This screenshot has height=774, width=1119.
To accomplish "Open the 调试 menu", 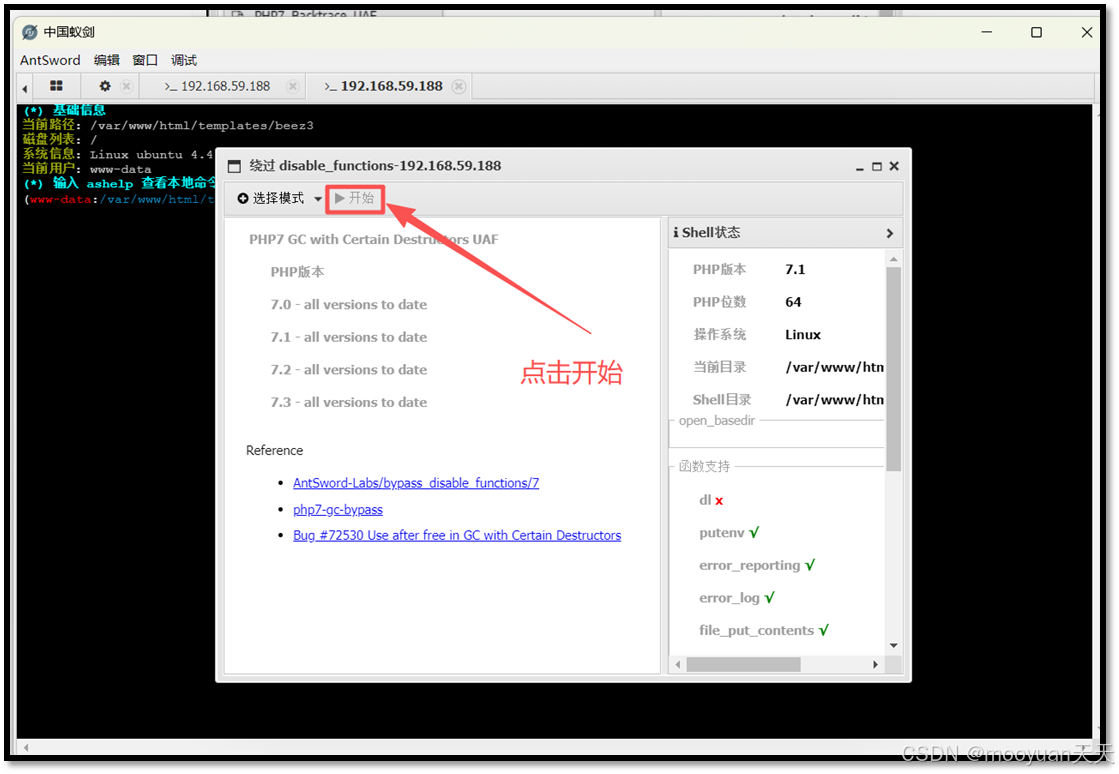I will (183, 60).
